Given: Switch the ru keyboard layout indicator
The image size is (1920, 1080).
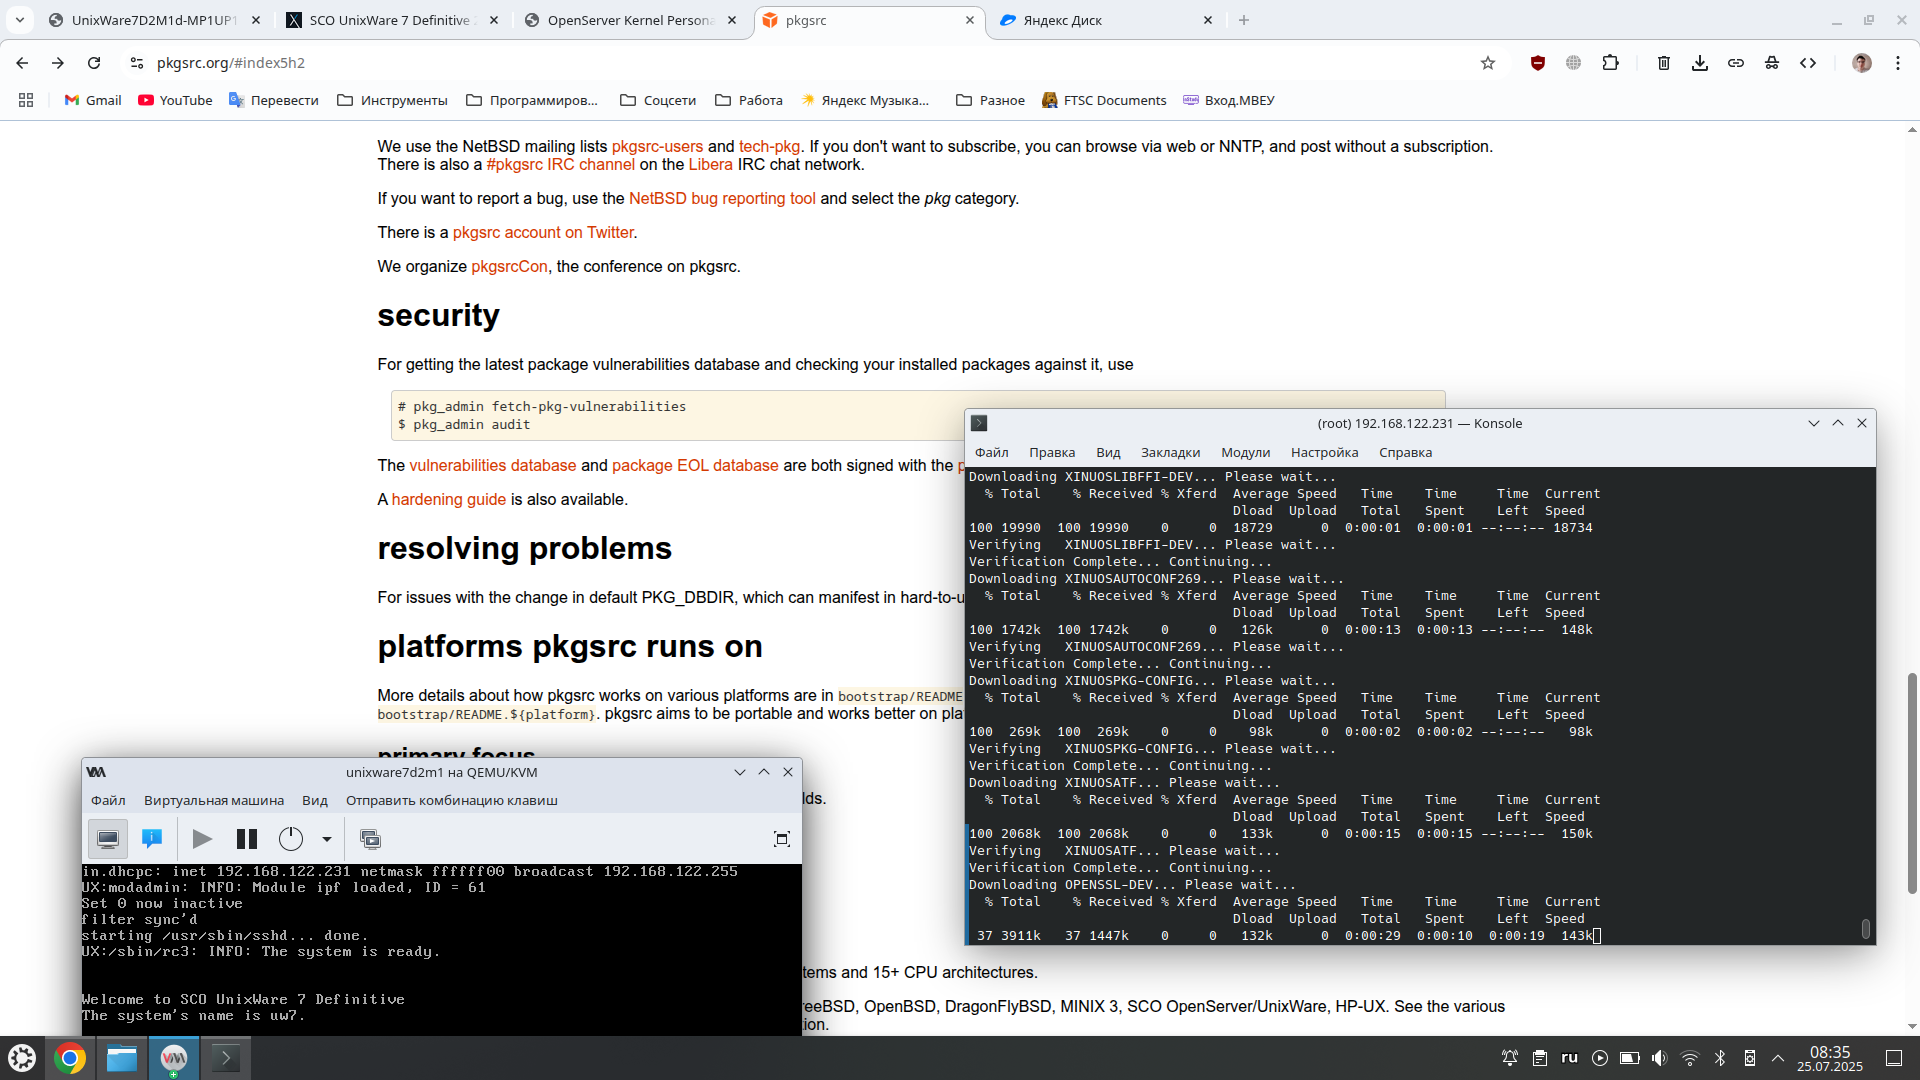Looking at the screenshot, I should tap(1570, 1058).
